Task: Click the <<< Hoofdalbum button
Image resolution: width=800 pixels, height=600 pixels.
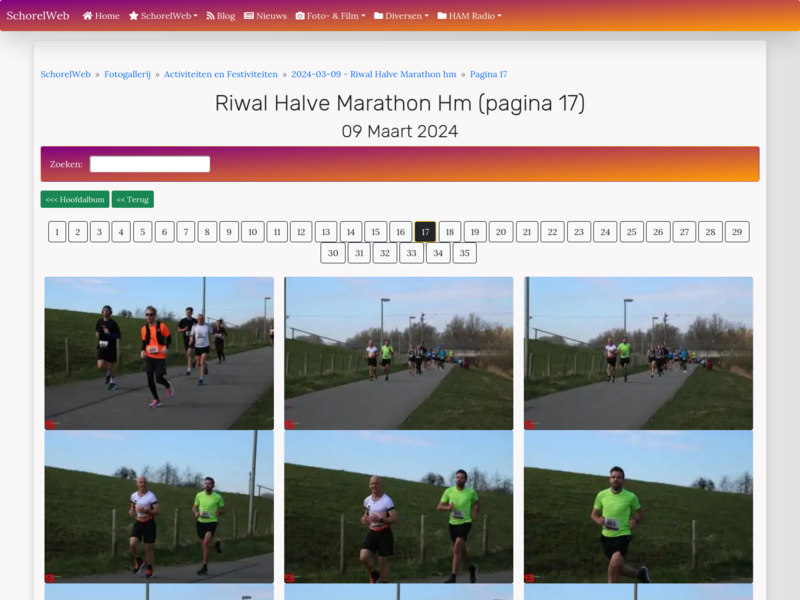Action: point(75,199)
